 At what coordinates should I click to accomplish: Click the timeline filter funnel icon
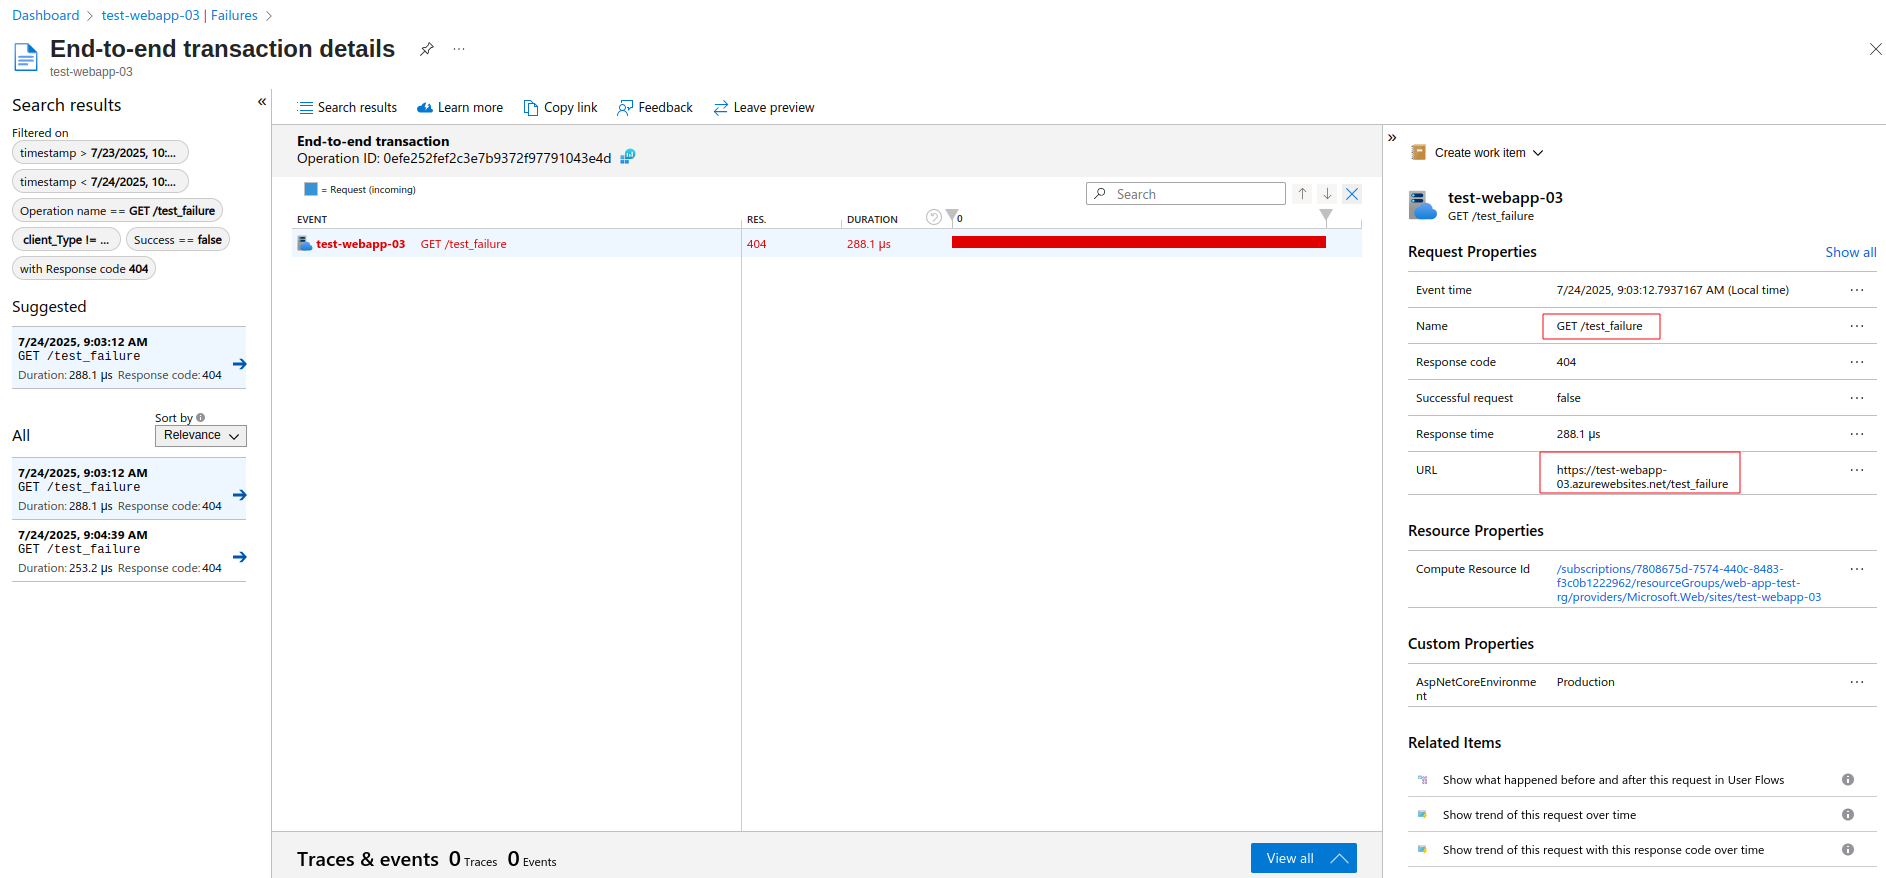coord(952,217)
